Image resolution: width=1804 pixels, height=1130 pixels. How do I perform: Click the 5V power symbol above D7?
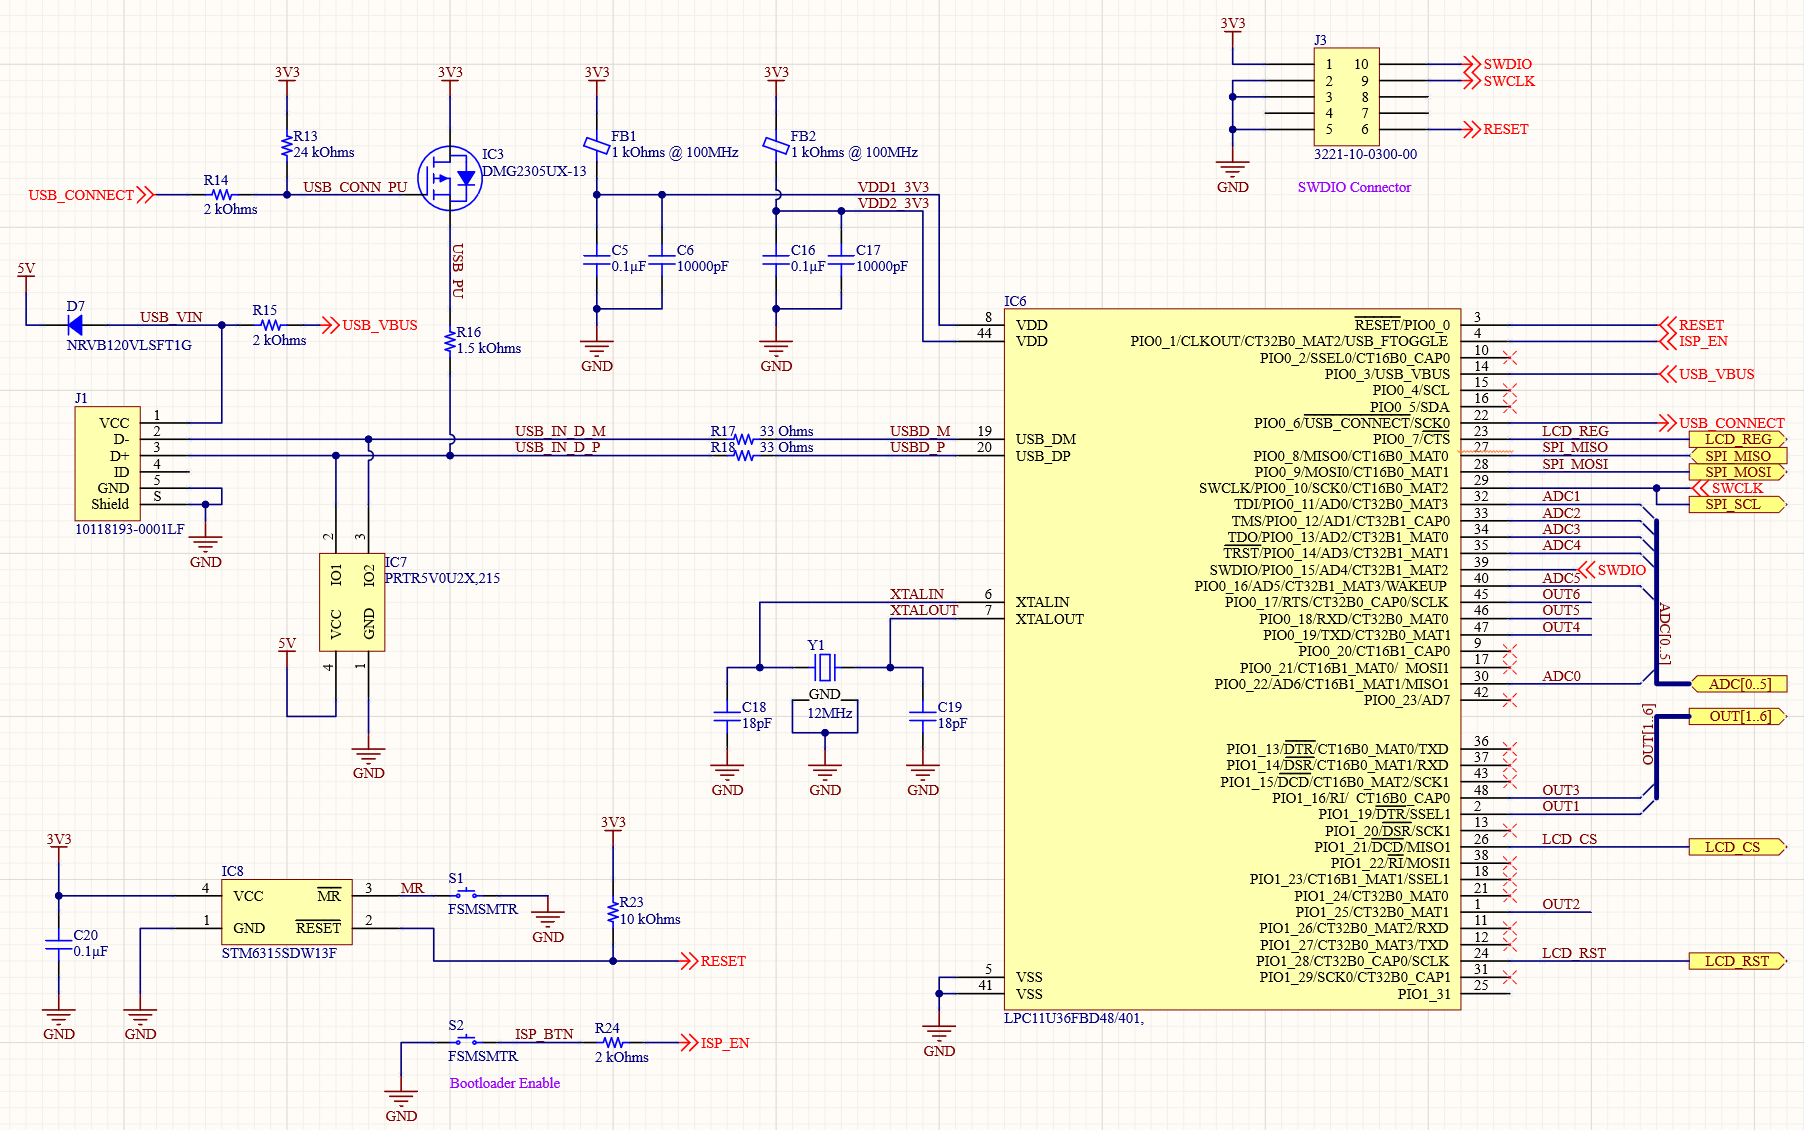[x=26, y=271]
